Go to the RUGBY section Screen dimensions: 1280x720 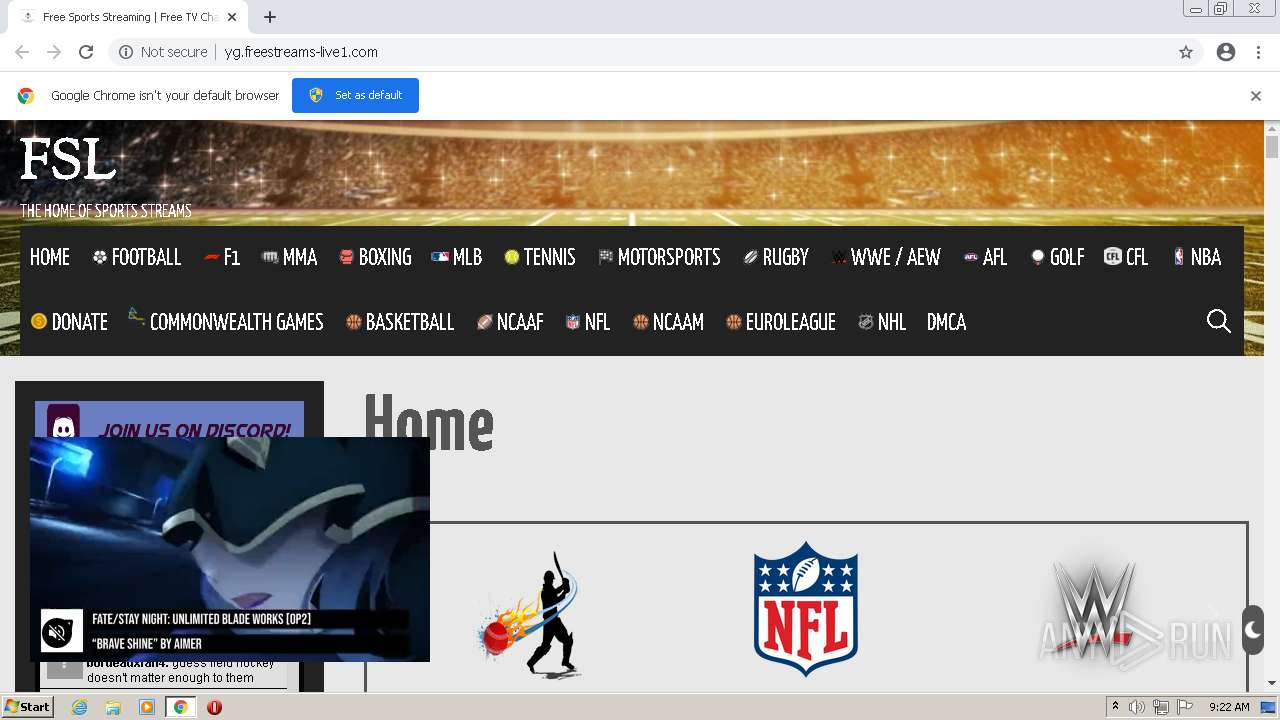pos(776,257)
